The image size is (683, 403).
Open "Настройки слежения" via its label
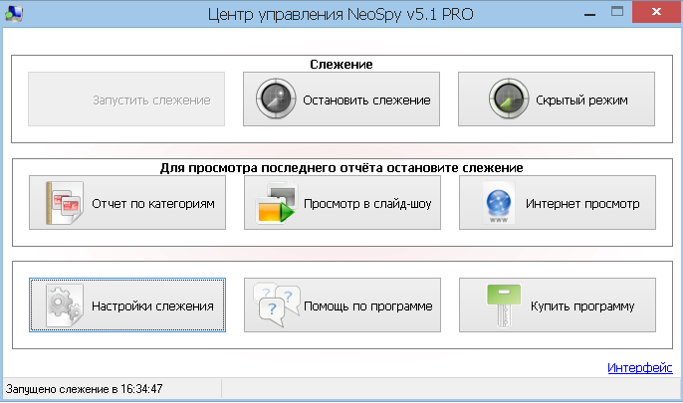152,305
